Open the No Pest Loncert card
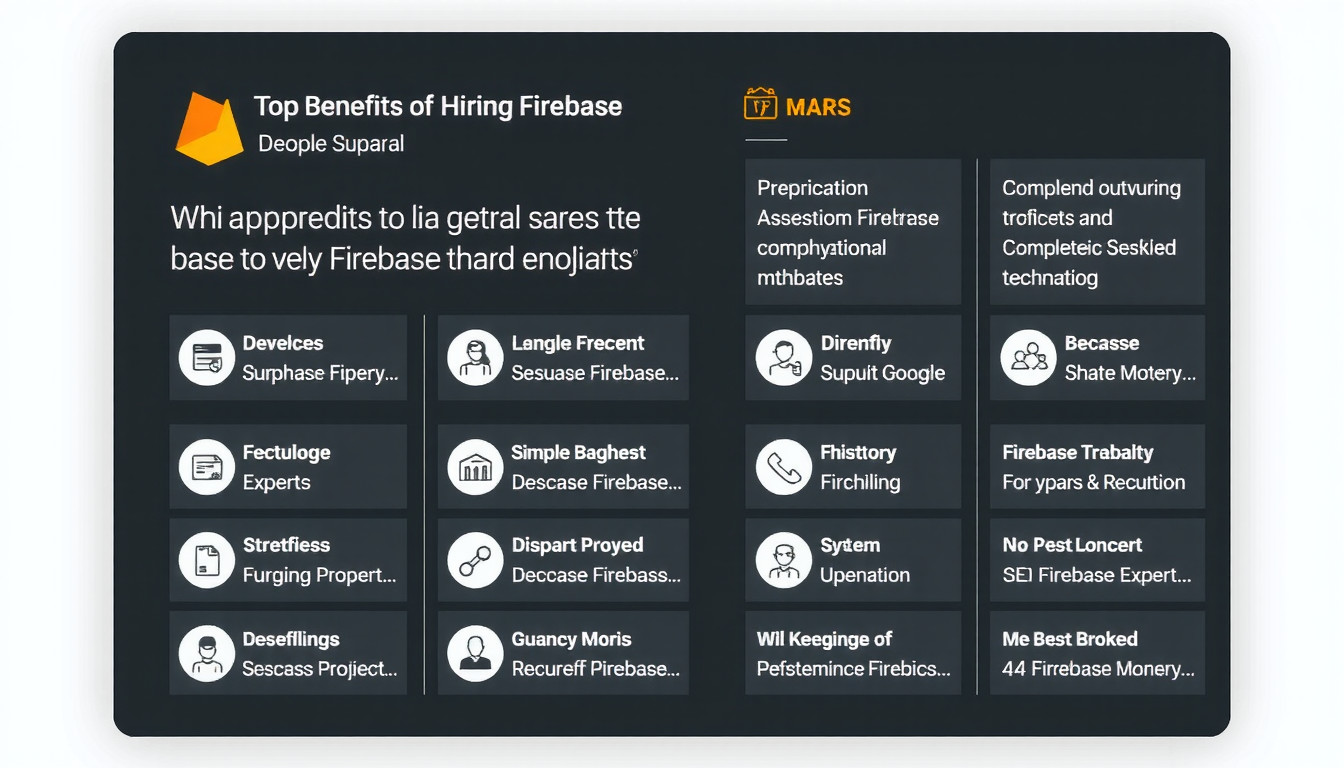This screenshot has width=1344, height=768. pyautogui.click(x=1097, y=560)
